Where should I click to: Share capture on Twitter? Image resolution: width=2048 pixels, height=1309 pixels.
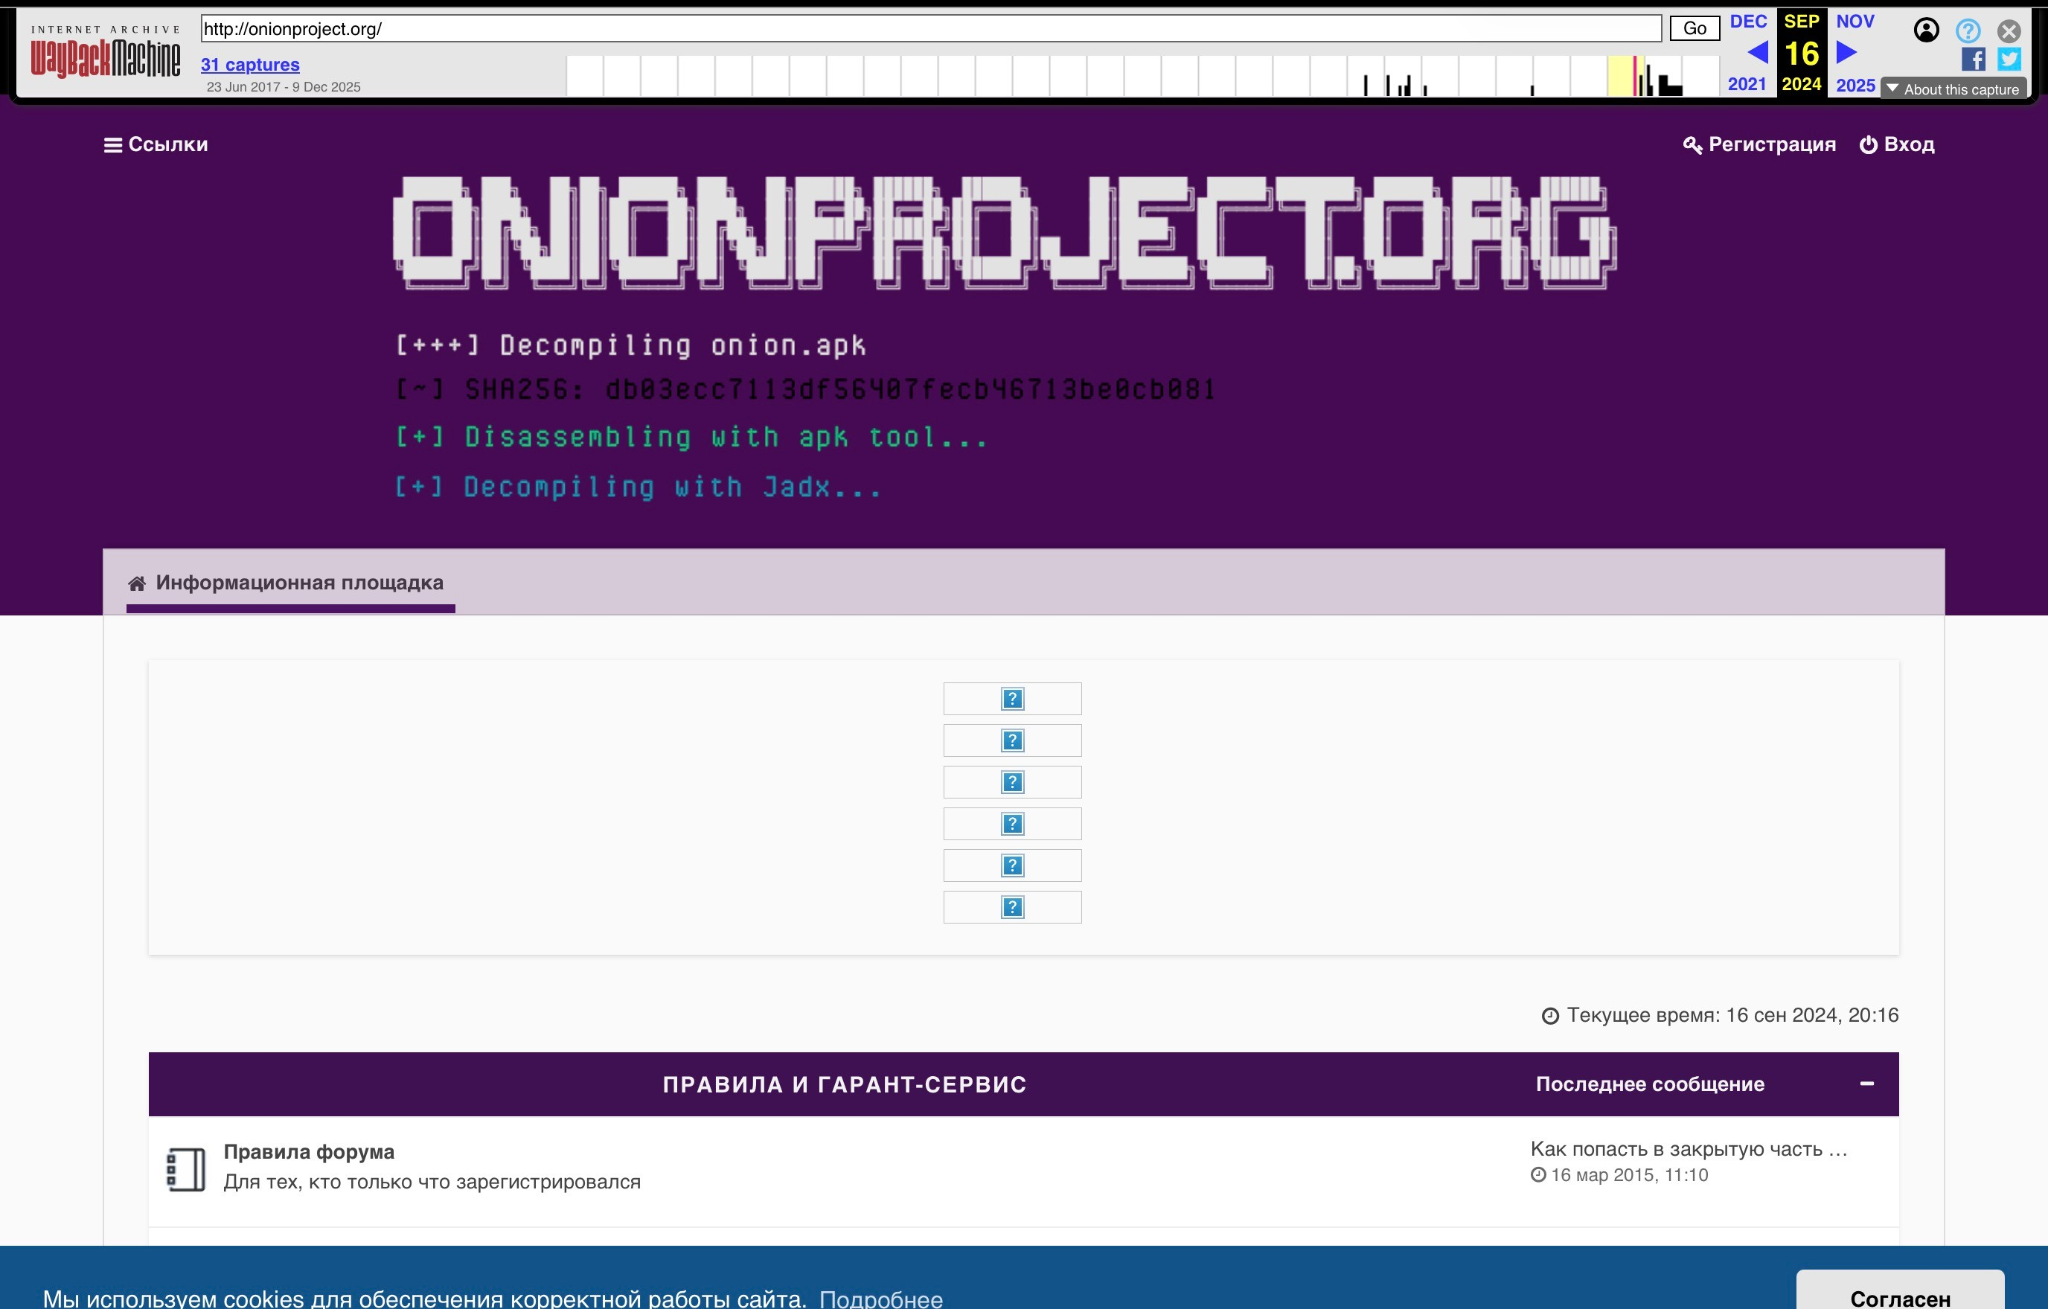coord(2009,59)
